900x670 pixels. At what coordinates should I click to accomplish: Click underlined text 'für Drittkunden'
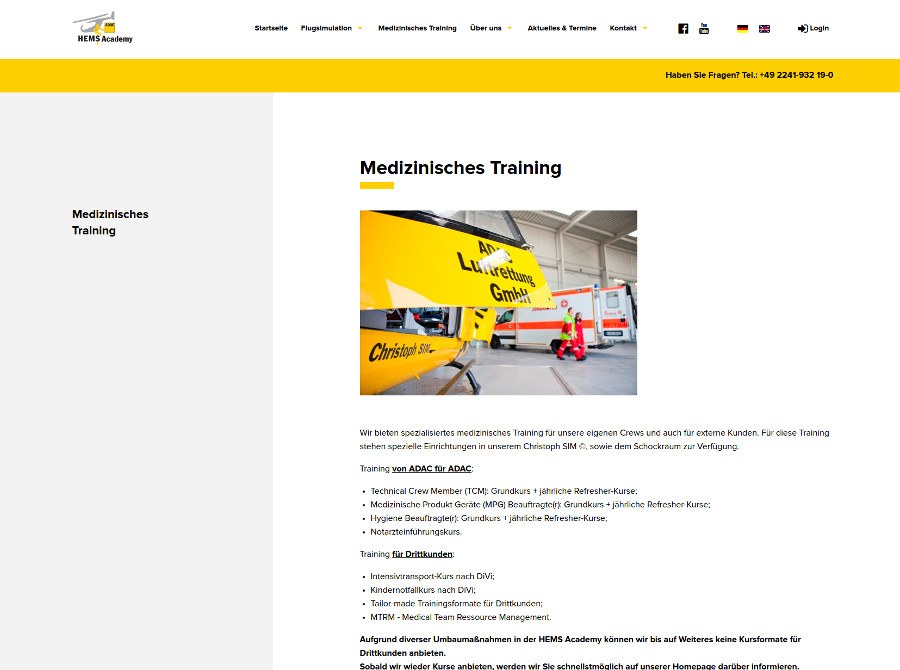422,554
